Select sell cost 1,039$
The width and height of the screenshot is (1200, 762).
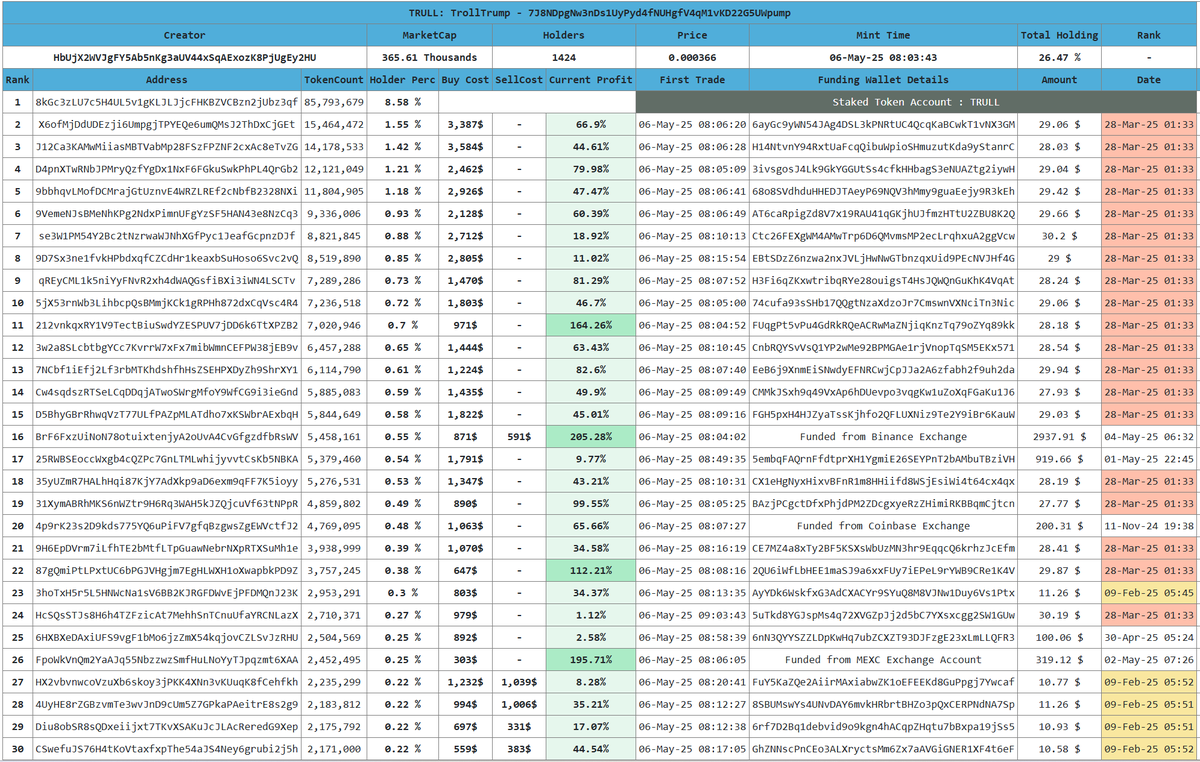519,682
